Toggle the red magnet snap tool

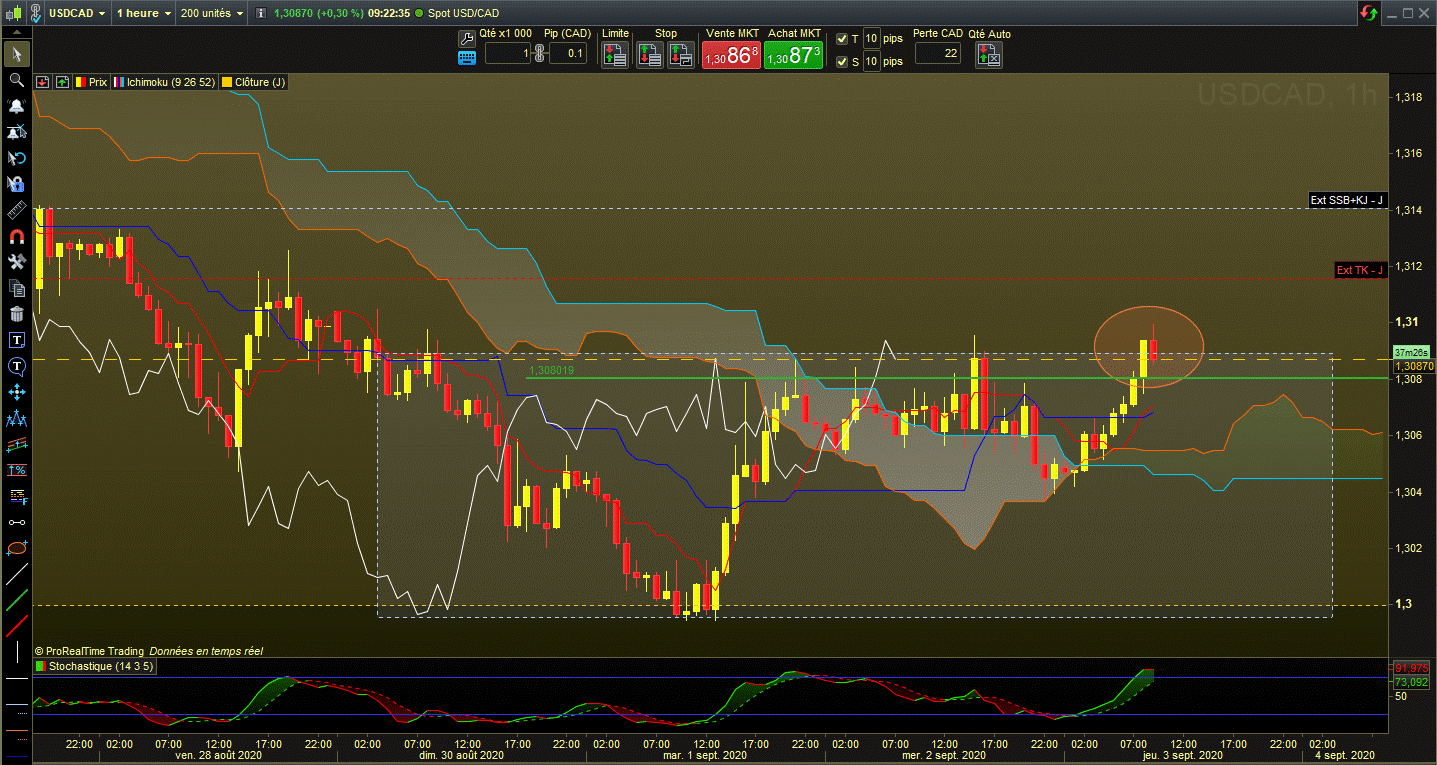(x=16, y=237)
